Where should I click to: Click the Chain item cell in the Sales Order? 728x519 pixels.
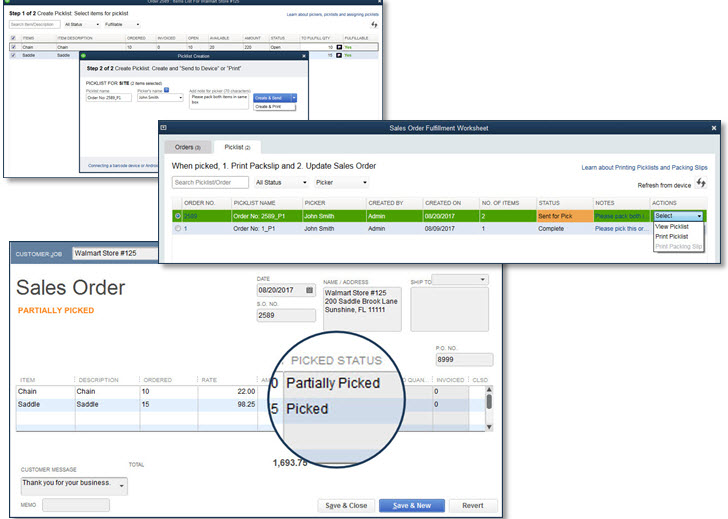[x=46, y=391]
